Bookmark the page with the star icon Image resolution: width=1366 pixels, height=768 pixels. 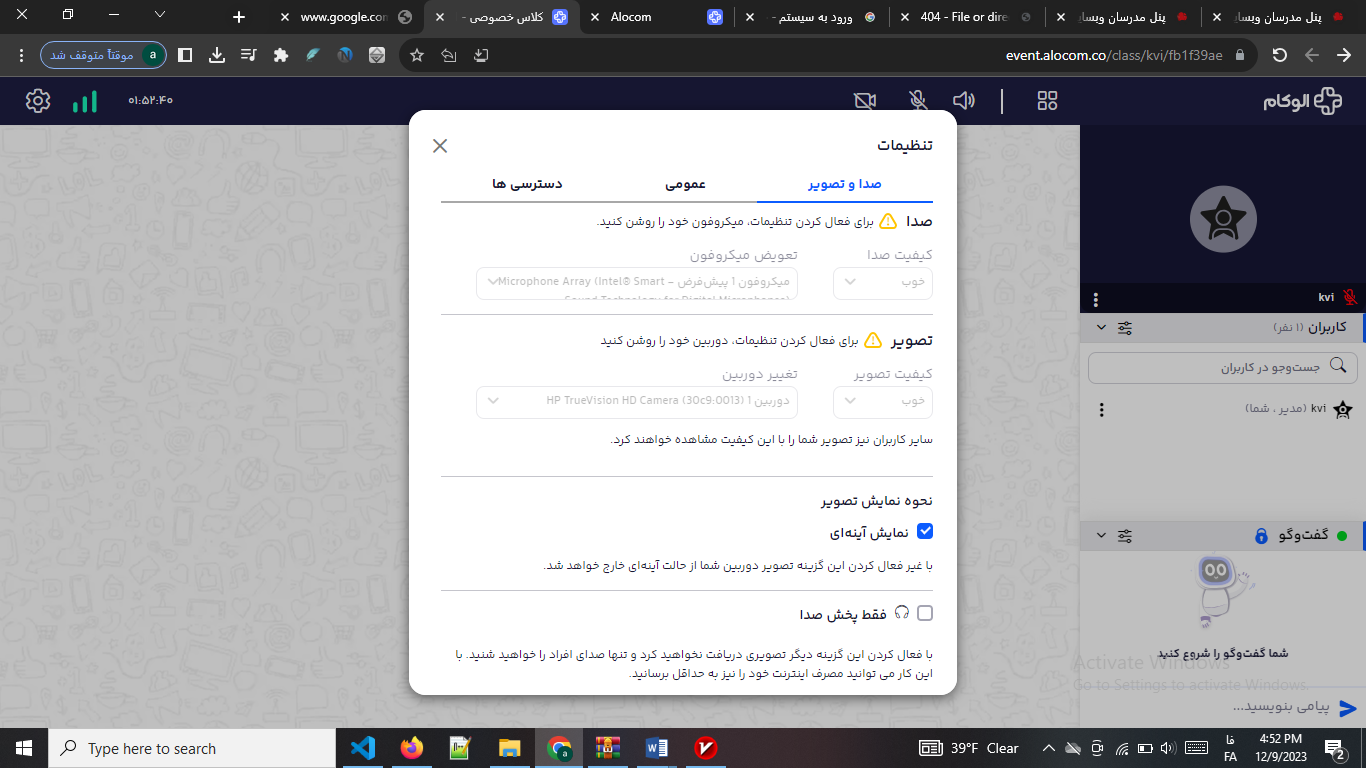click(x=417, y=55)
